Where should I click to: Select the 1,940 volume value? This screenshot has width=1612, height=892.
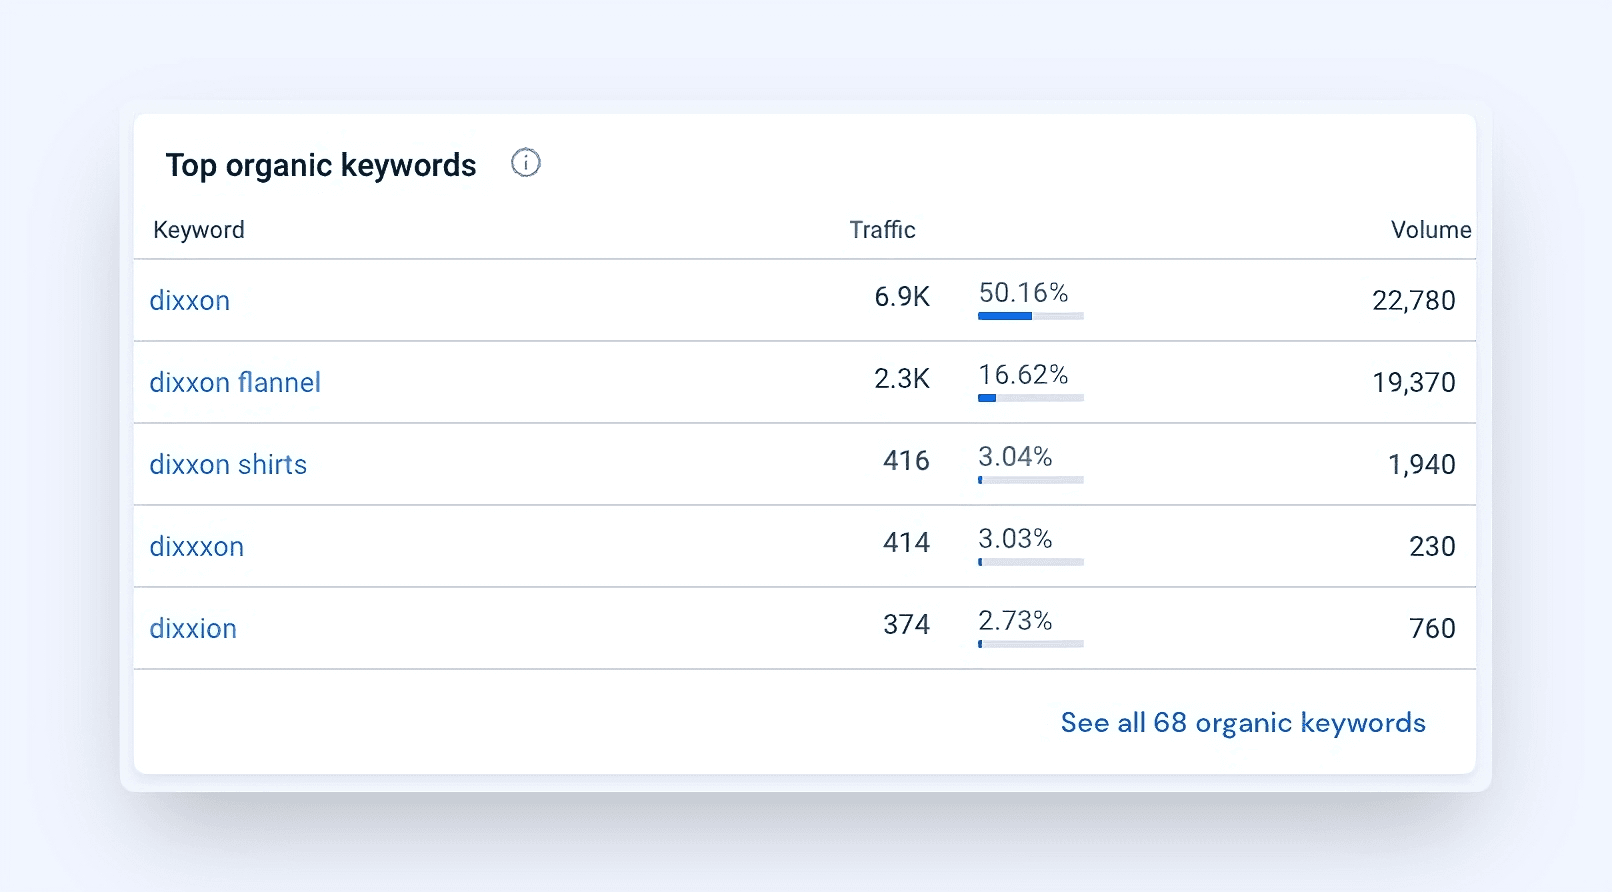(x=1422, y=465)
